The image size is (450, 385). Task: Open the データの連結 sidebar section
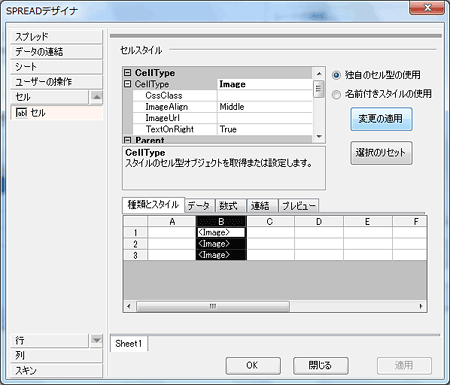click(x=56, y=52)
